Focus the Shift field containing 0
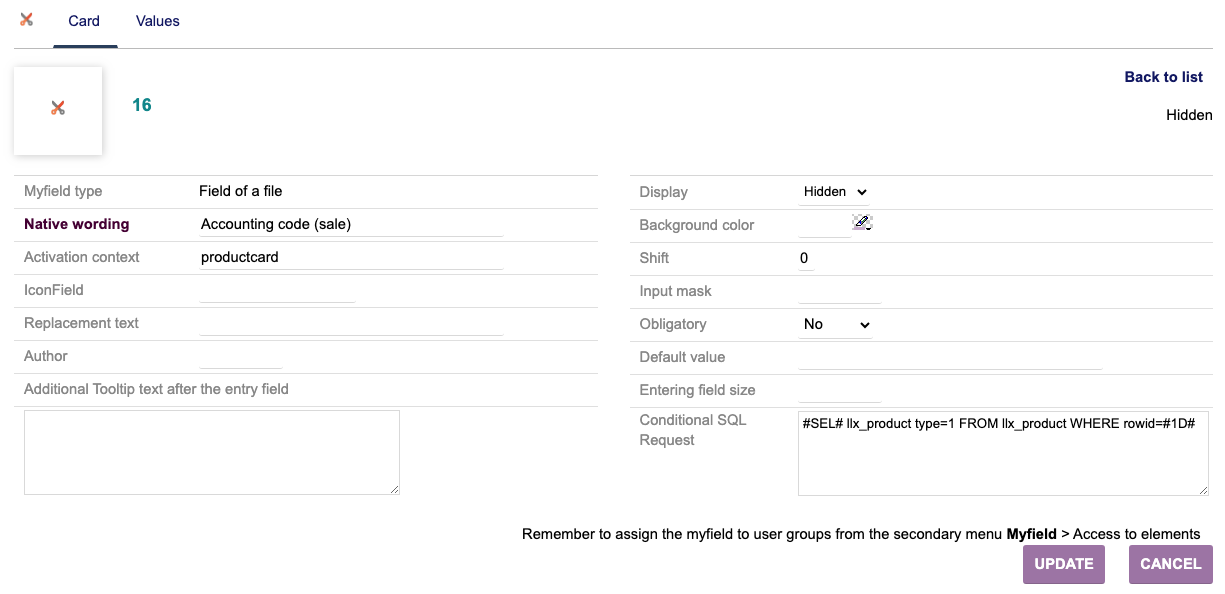Viewport: 1225px width, 594px height. point(806,259)
